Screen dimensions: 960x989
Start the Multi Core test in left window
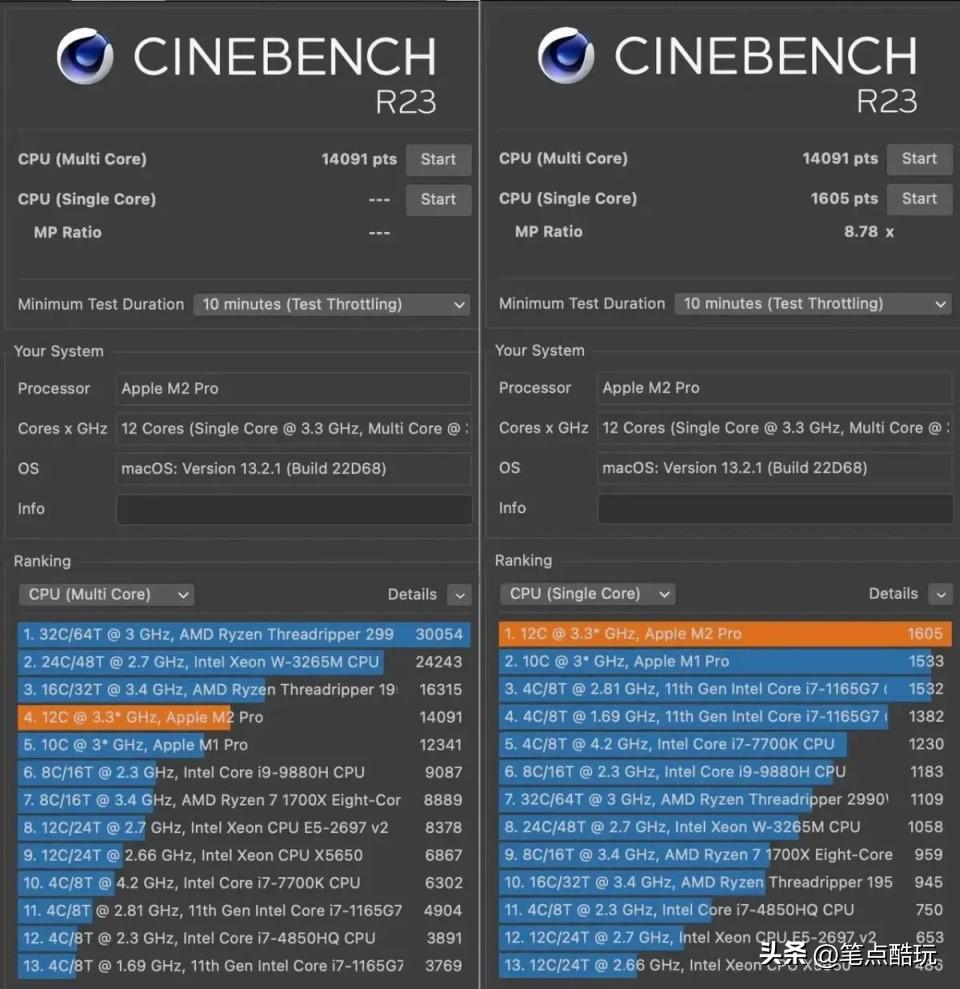pos(438,160)
